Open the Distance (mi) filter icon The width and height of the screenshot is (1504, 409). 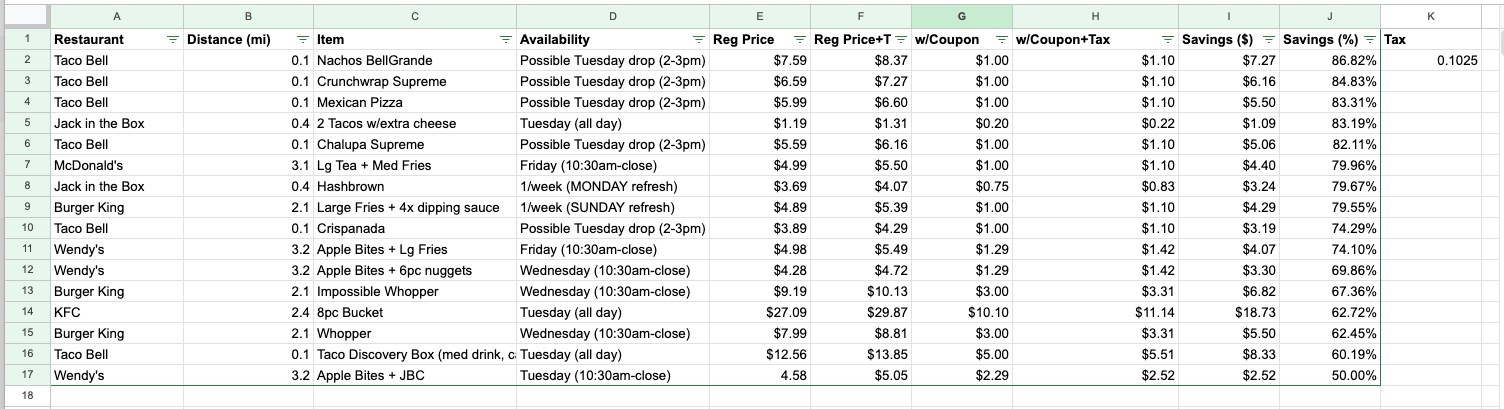click(302, 40)
